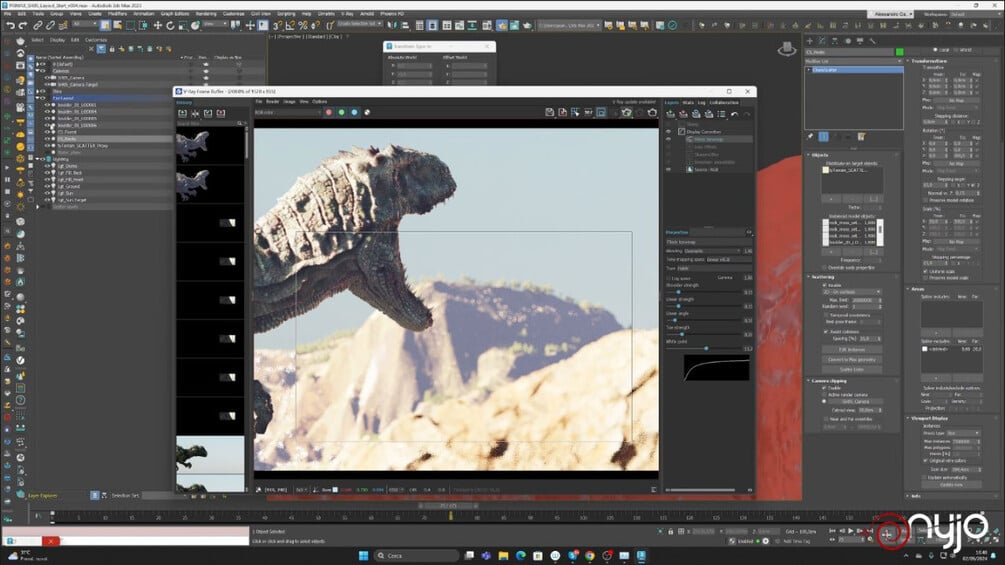Click the first dinosaur history thumbnail
The height and width of the screenshot is (565, 1005).
pos(210,146)
